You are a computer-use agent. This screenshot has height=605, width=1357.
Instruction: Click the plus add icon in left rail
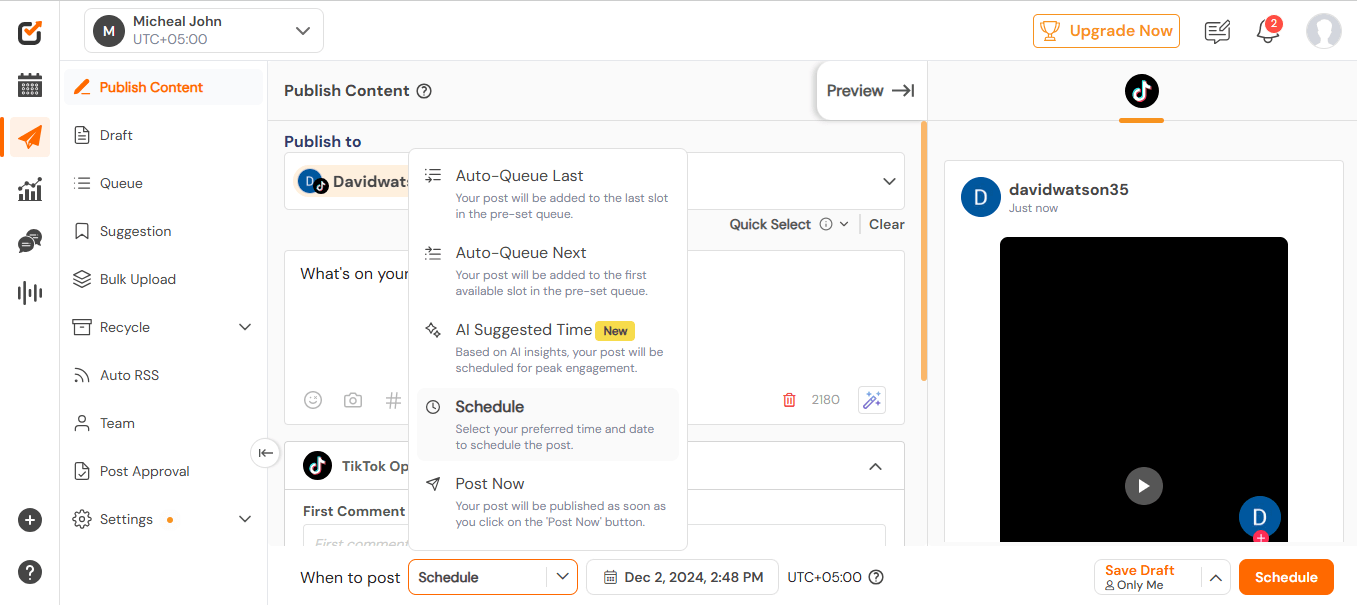coord(30,520)
